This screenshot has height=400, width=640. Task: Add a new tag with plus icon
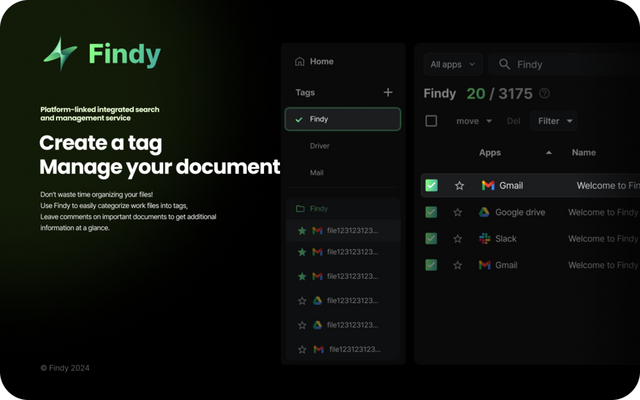[388, 92]
